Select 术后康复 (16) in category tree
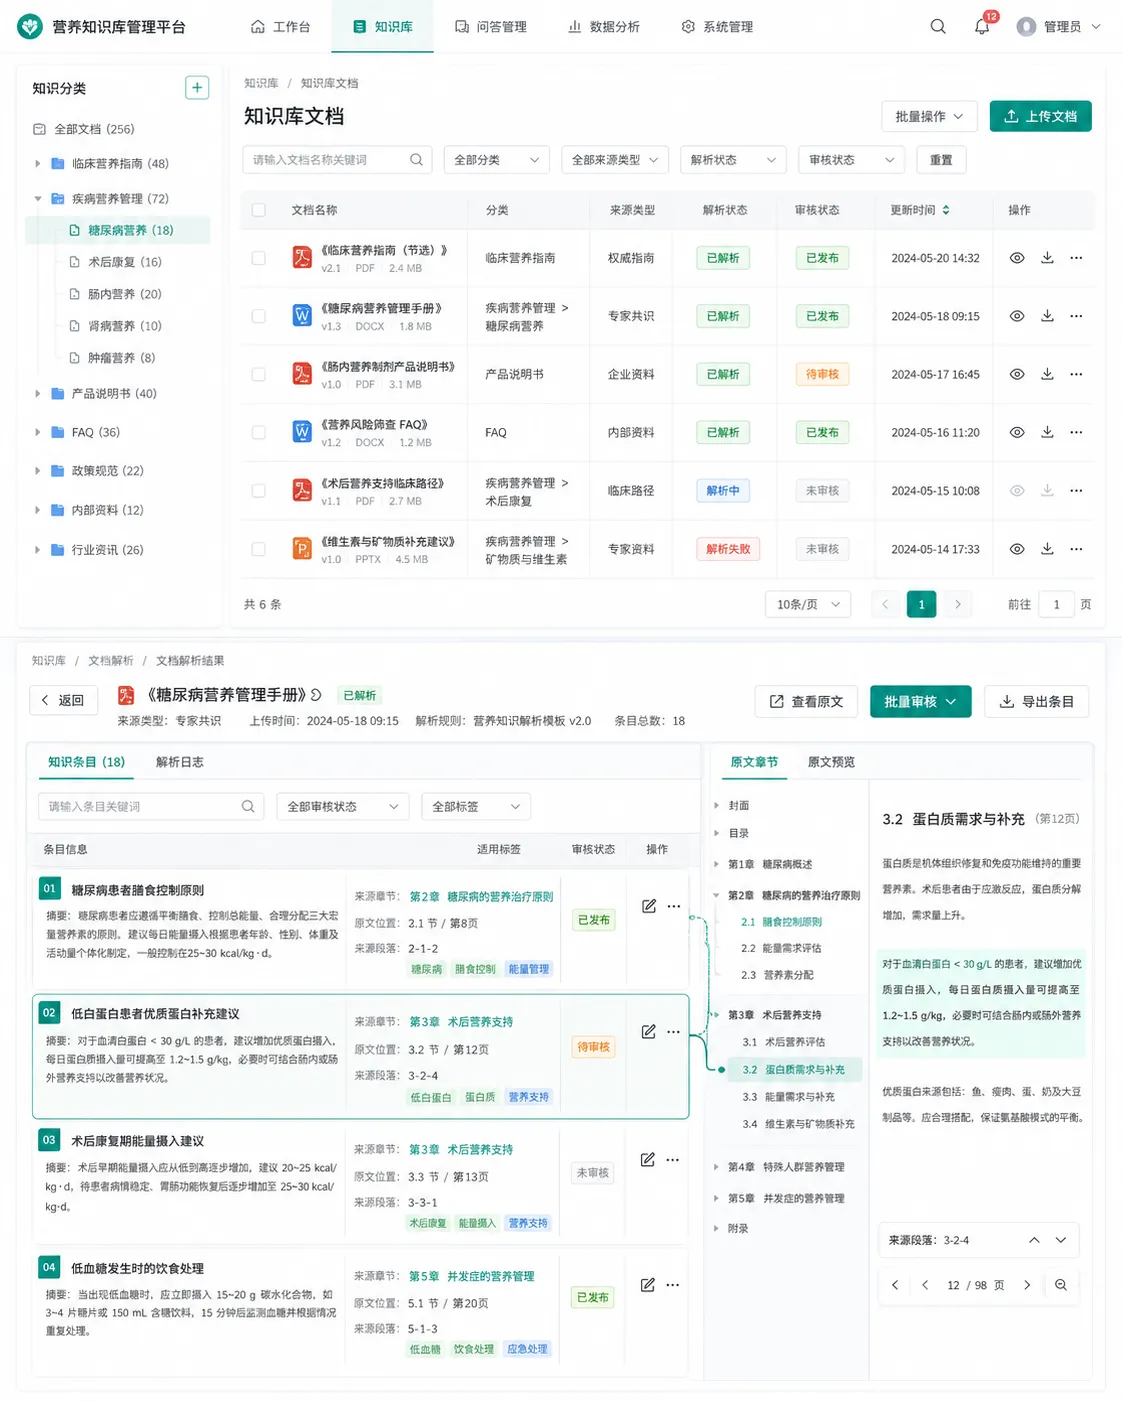The height and width of the screenshot is (1402, 1122). (124, 262)
